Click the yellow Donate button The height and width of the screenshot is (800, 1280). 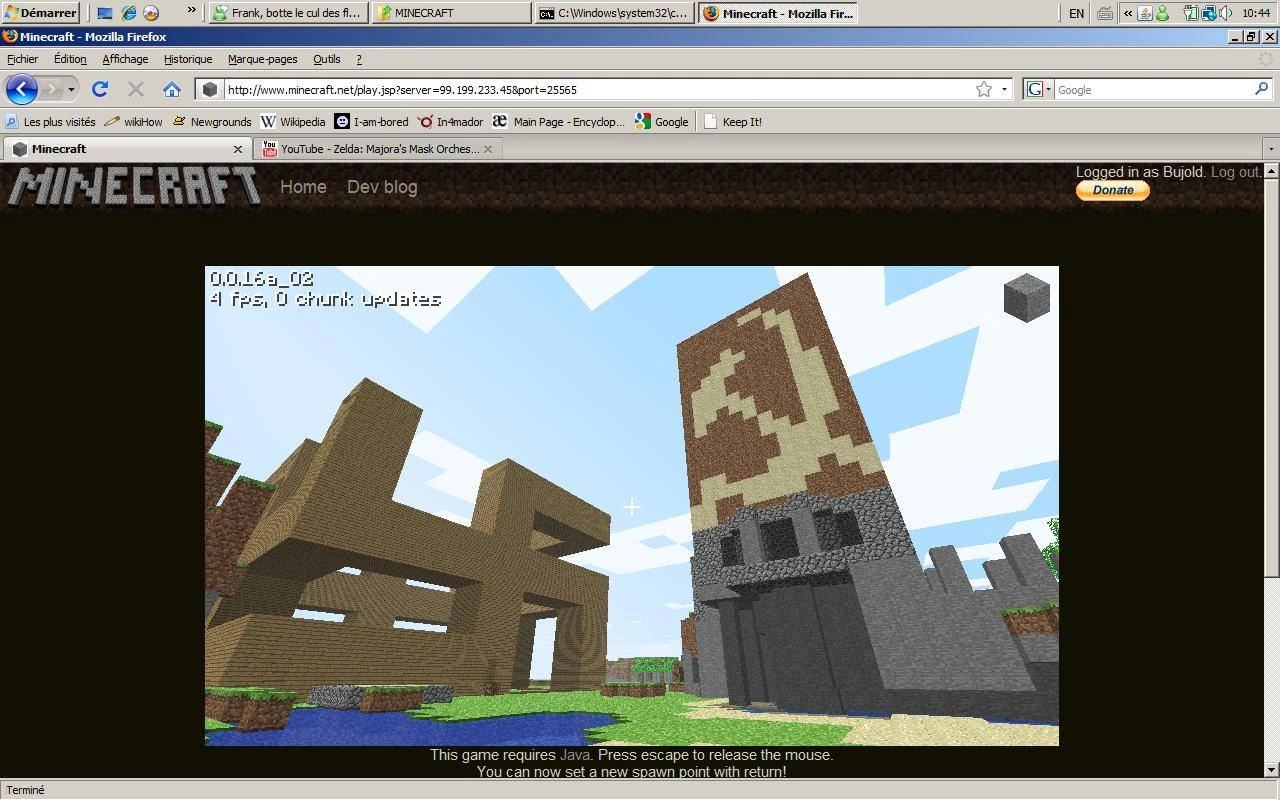1113,190
